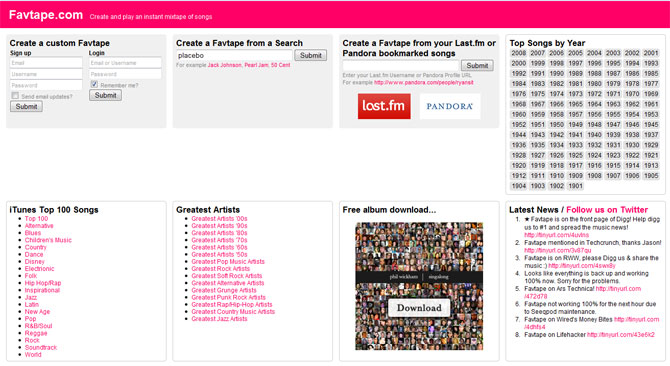The height and width of the screenshot is (366, 670).
Task: Open the Favtape.com home logo
Action: (46, 15)
